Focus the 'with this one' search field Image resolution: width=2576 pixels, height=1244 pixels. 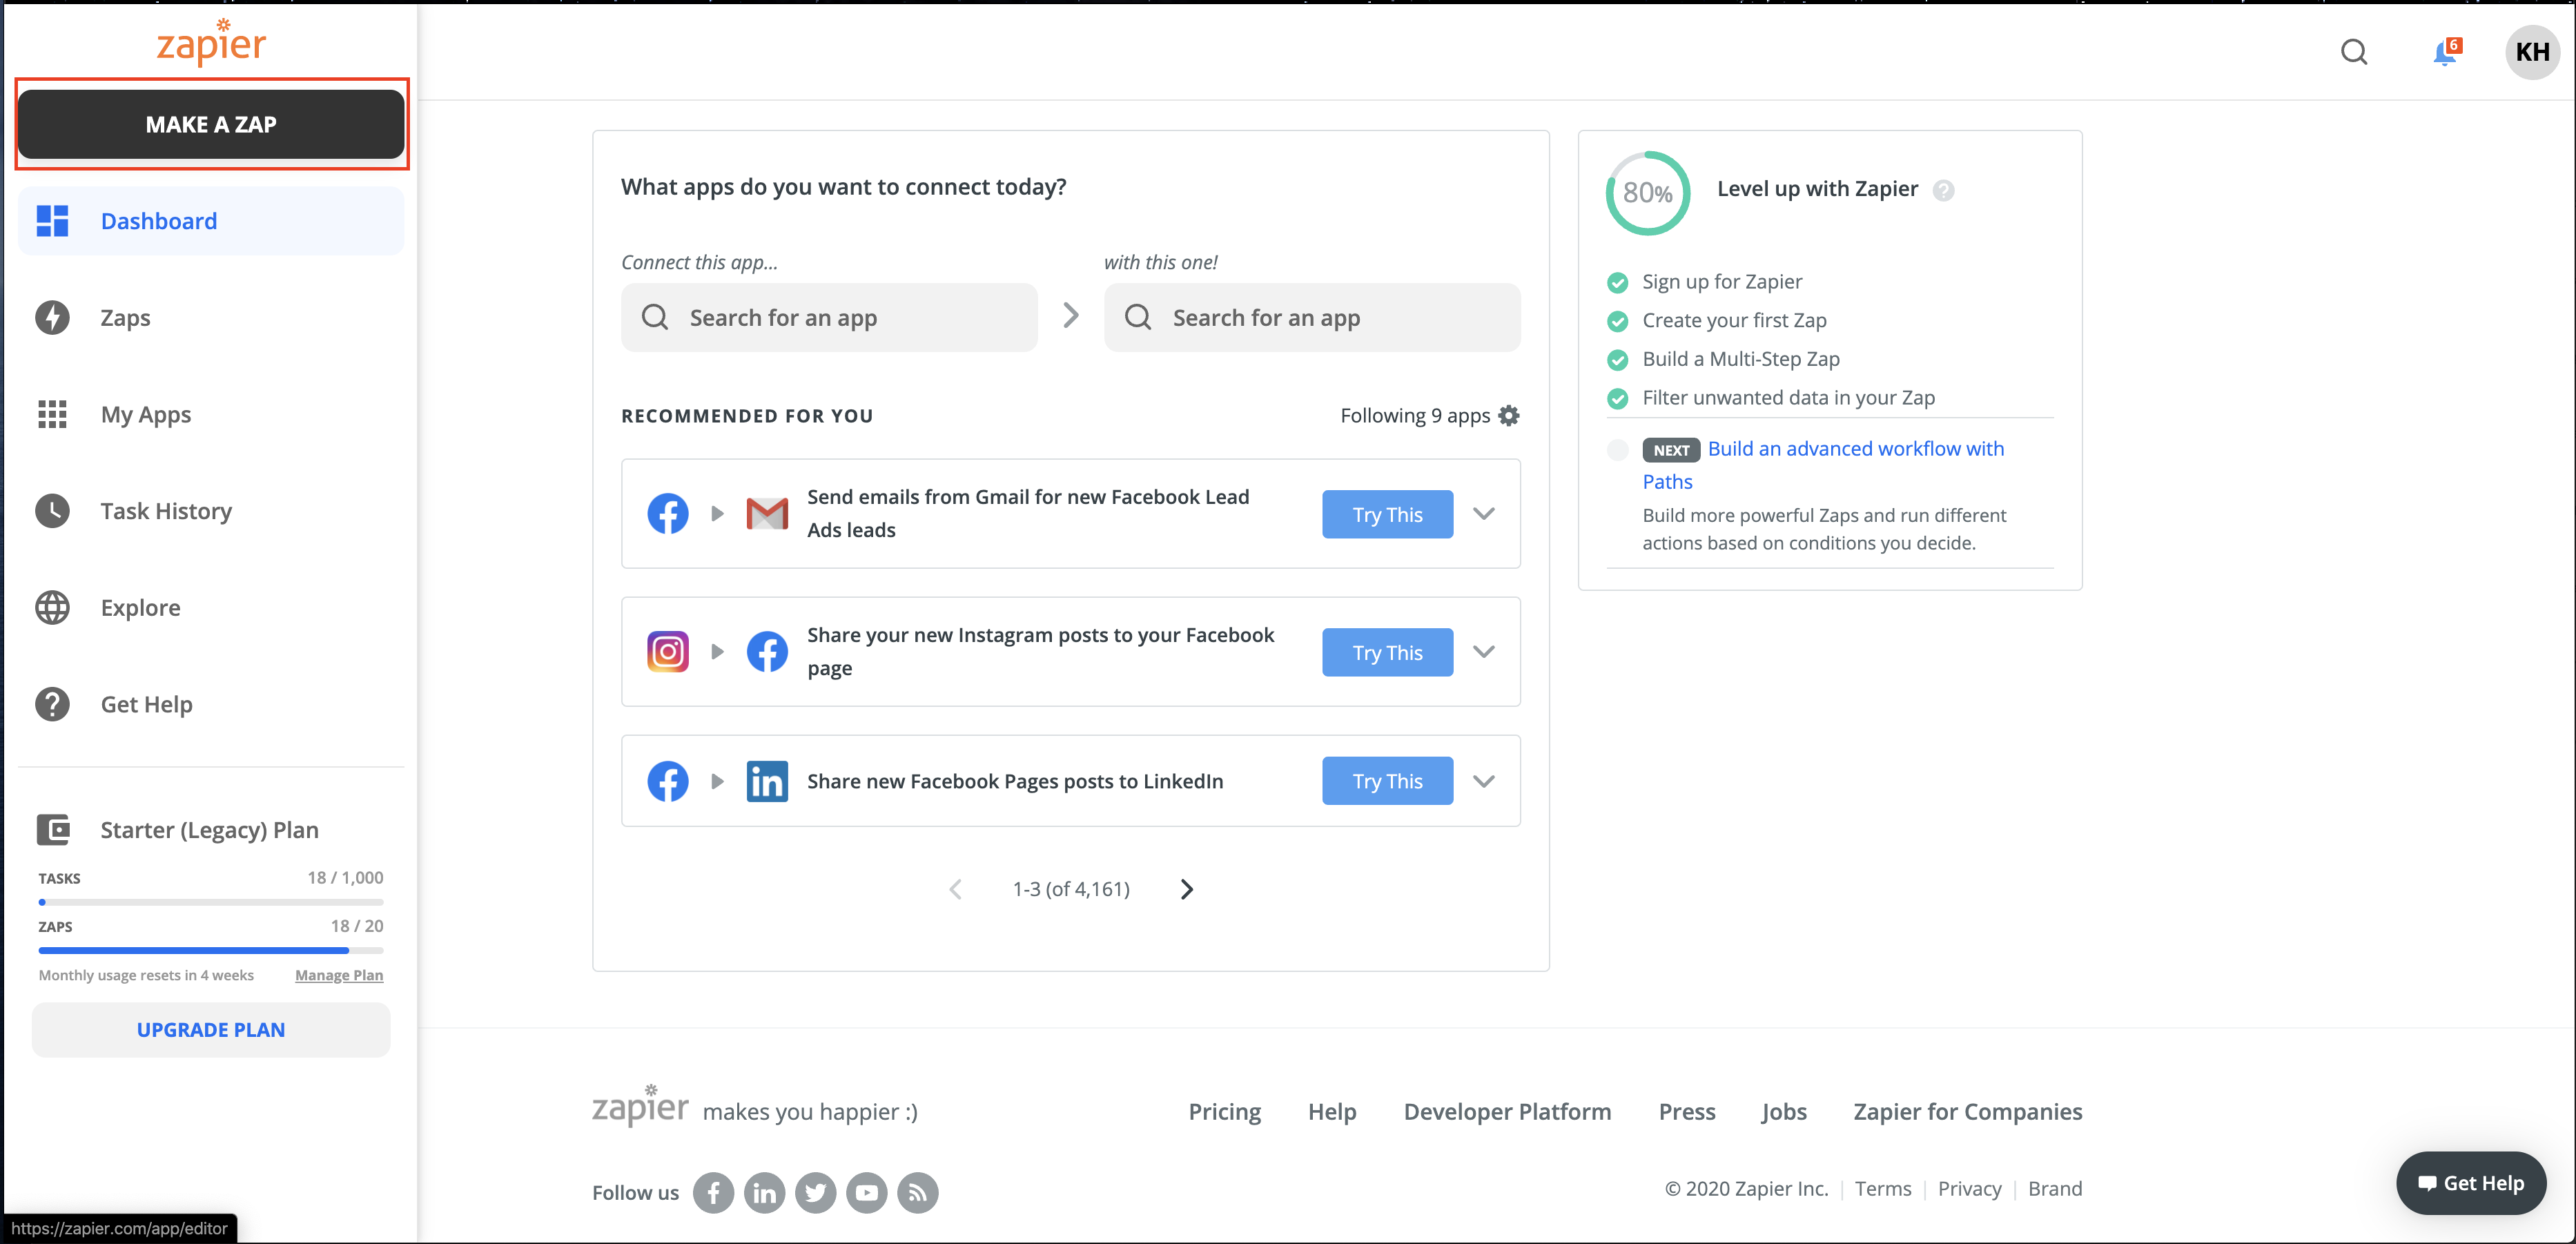coord(1312,317)
